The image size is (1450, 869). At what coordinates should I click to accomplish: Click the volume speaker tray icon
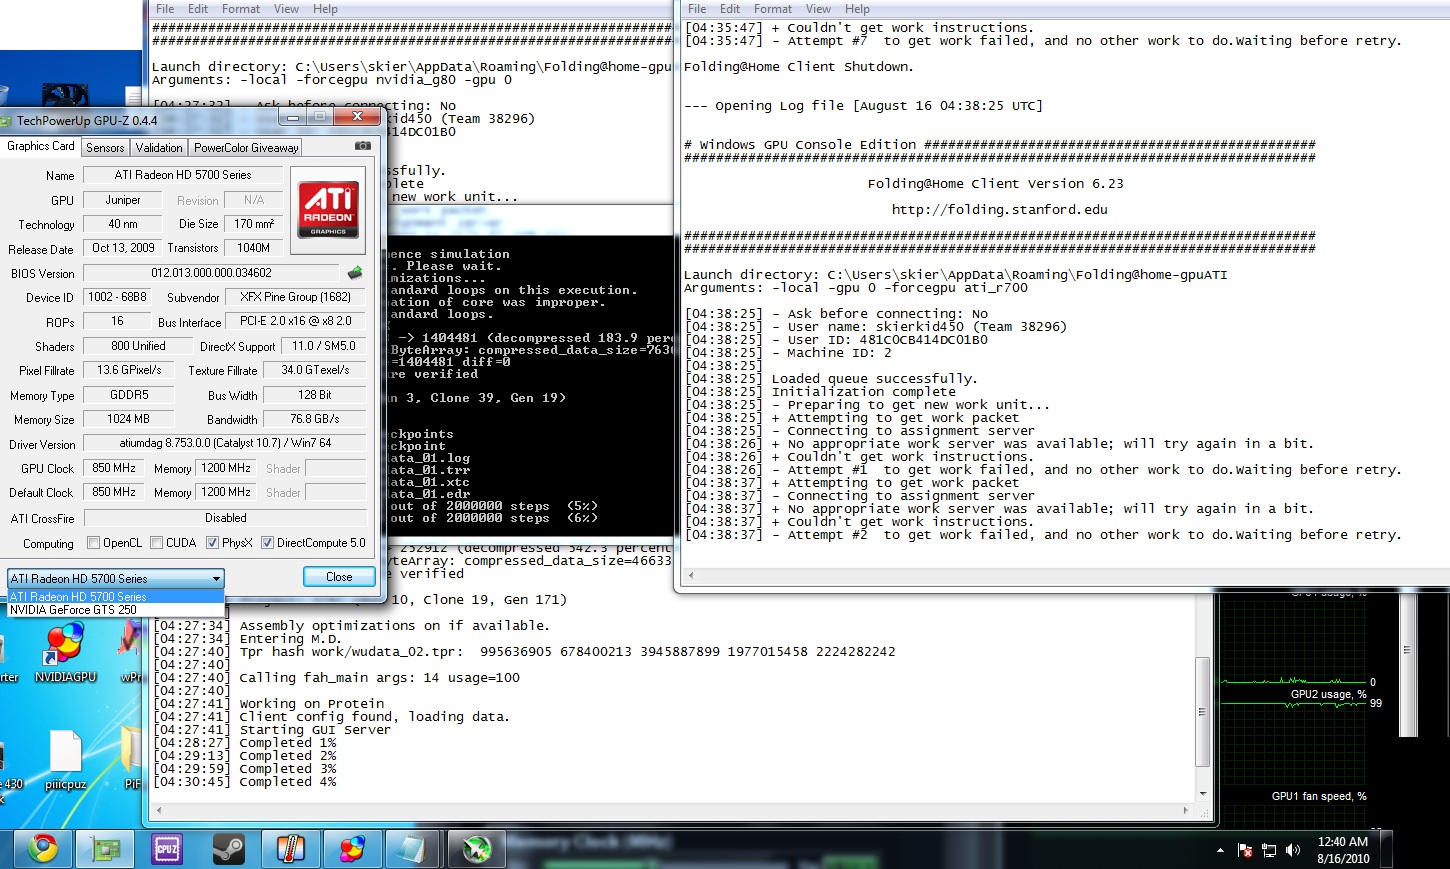tap(1293, 850)
